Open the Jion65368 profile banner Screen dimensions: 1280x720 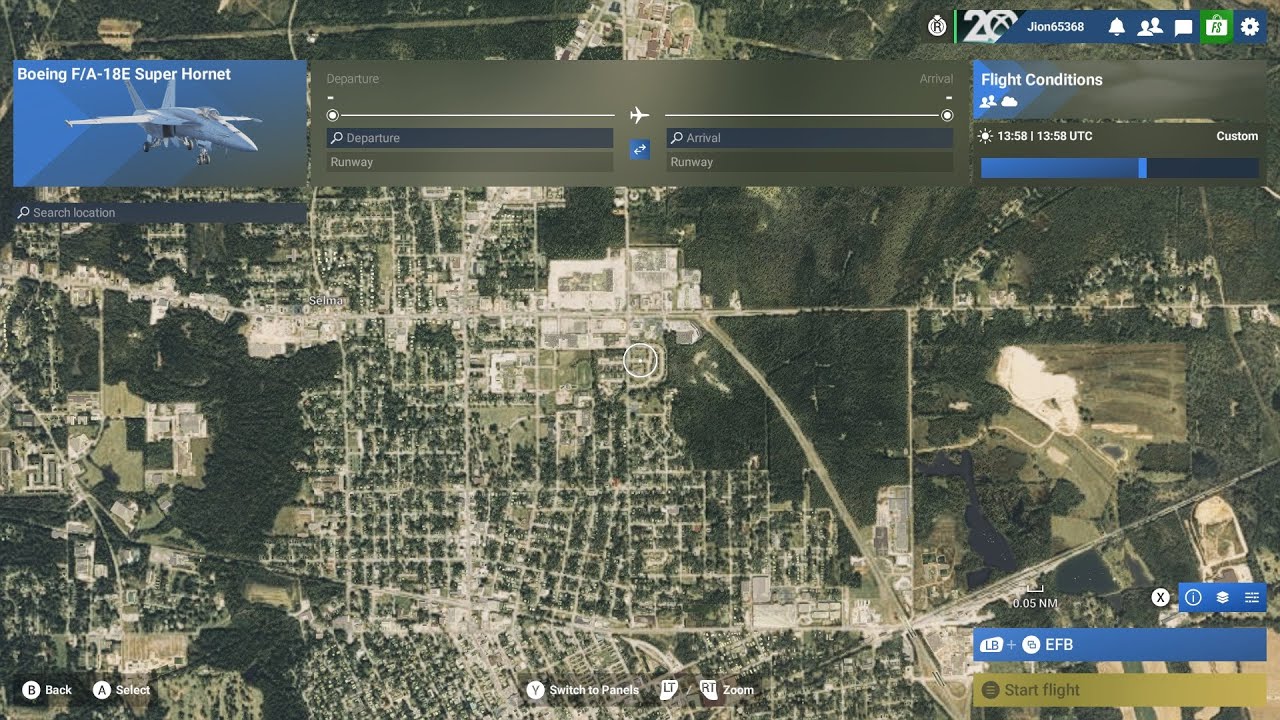tap(1027, 27)
